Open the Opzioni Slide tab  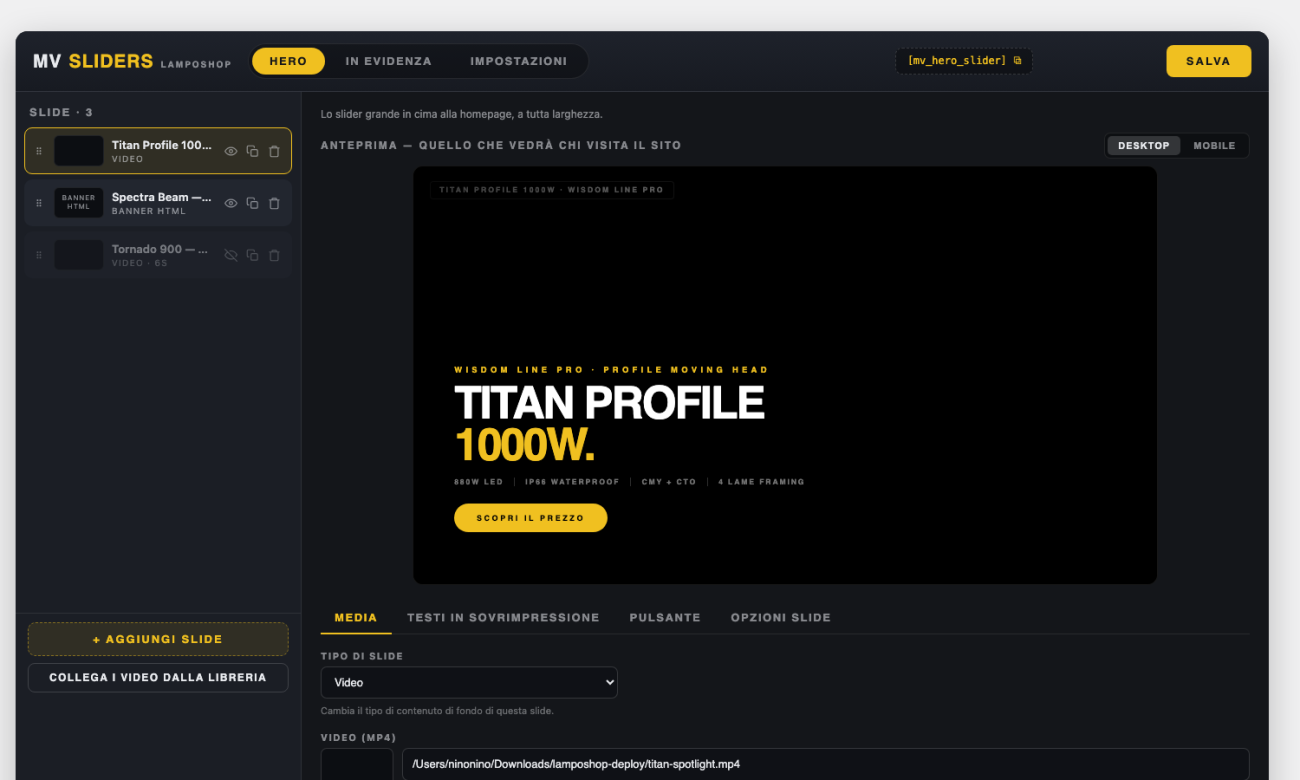(x=781, y=618)
